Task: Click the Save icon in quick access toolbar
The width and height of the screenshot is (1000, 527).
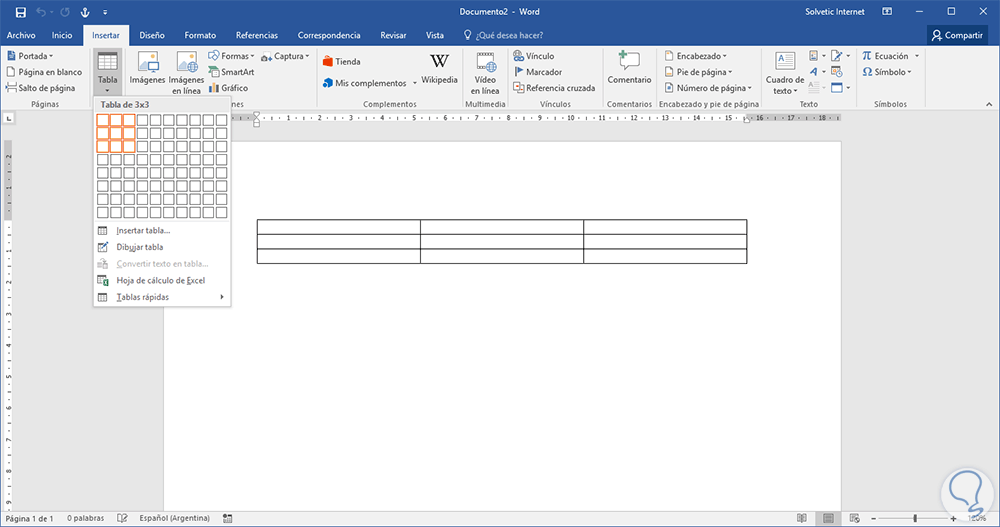Action: (x=20, y=12)
